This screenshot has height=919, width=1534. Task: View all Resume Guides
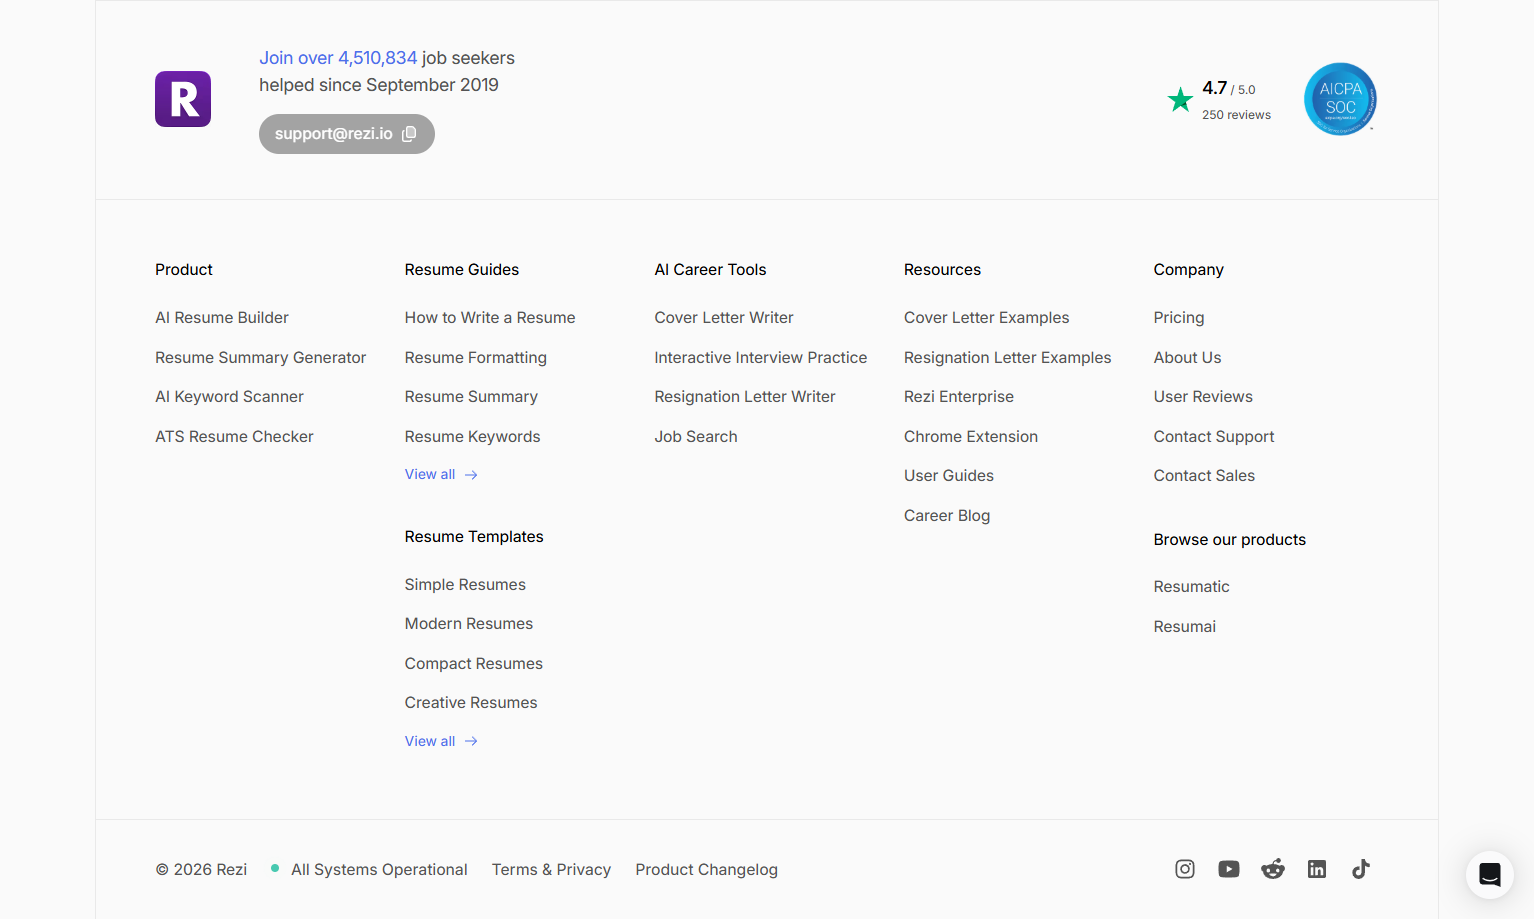441,474
